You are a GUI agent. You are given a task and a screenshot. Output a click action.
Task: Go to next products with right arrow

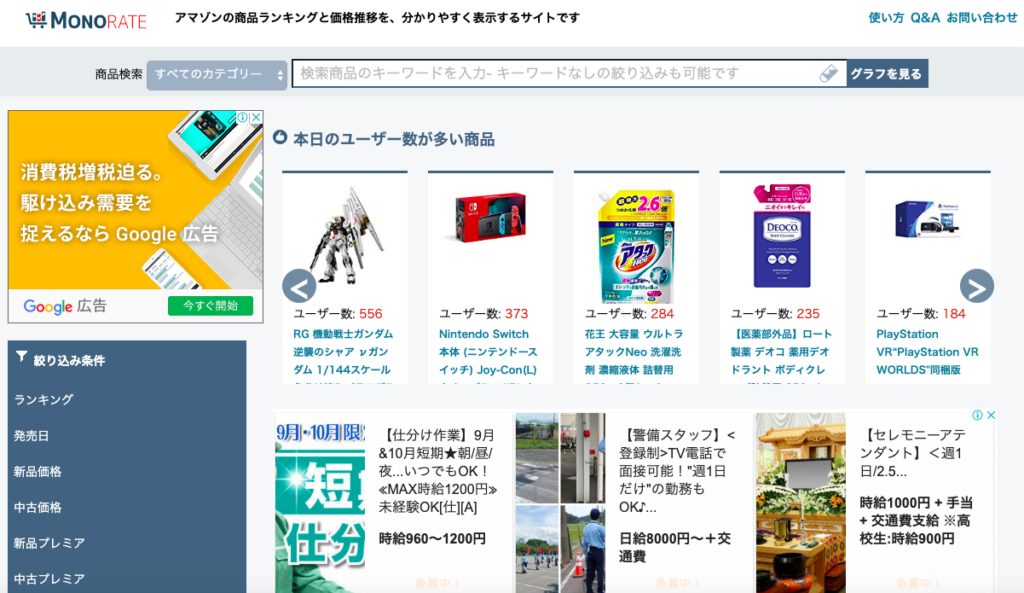point(977,286)
